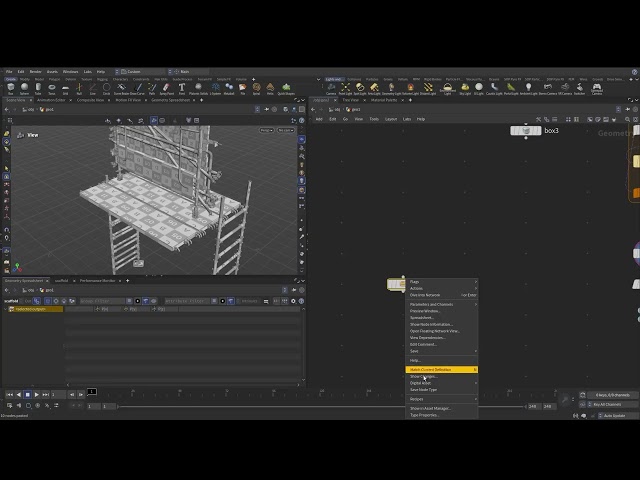Play the timeline forward
This screenshot has height=480, width=640.
coord(36,395)
